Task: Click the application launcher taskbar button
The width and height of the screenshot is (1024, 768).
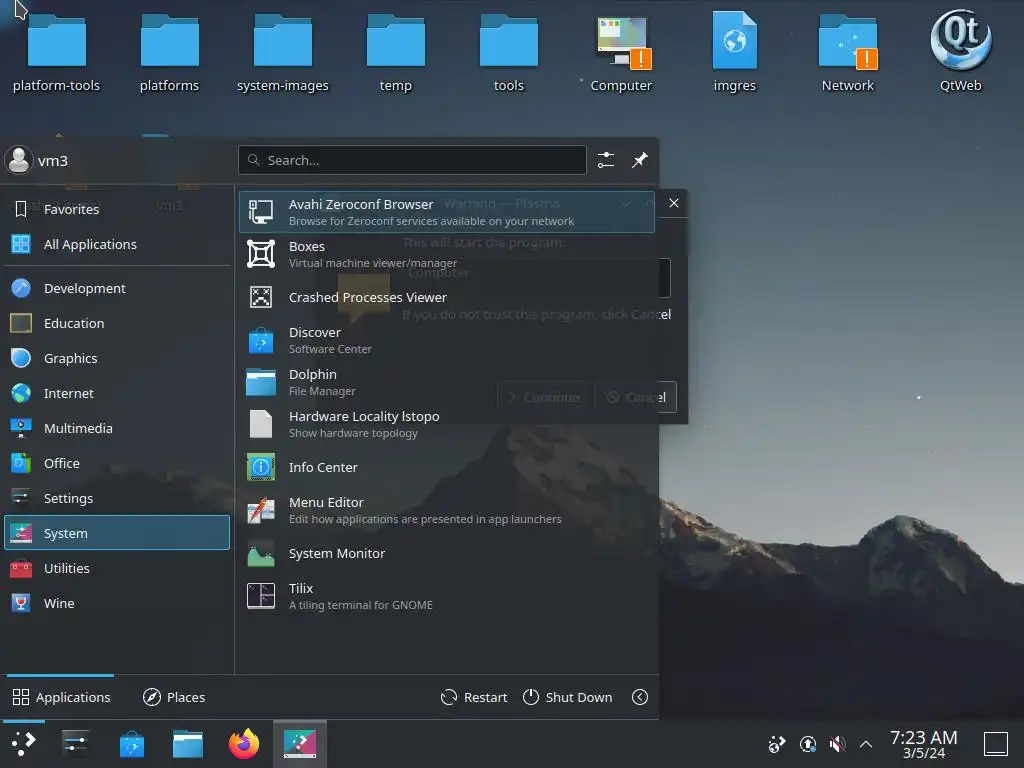Action: click(24, 744)
